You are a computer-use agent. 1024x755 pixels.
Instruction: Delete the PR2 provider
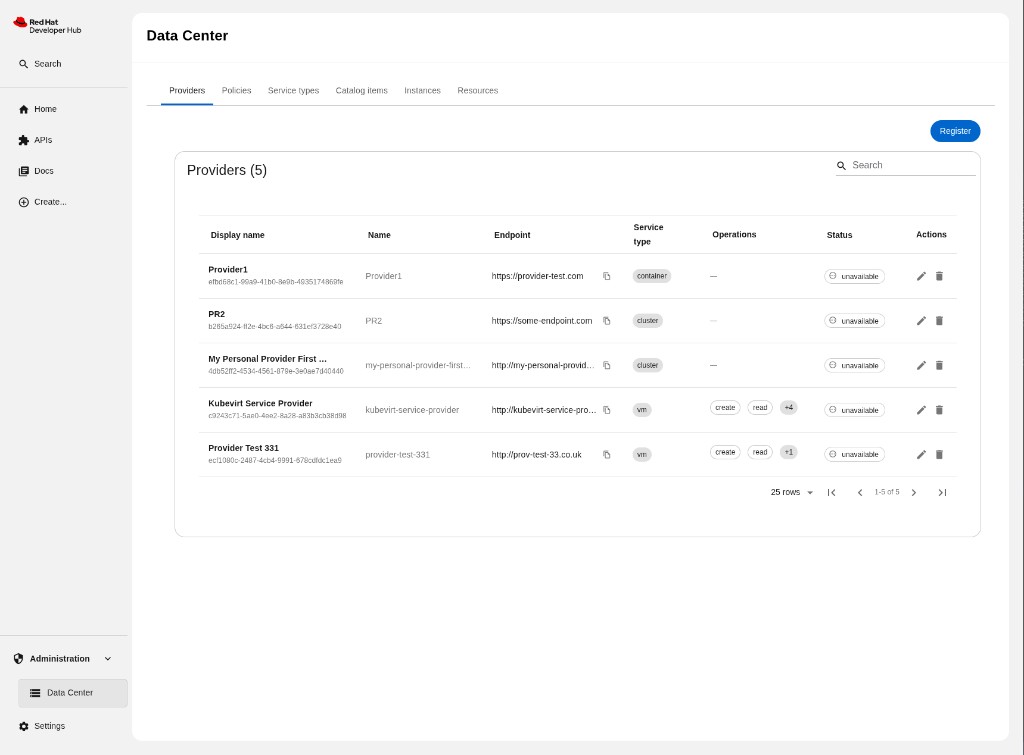click(x=939, y=321)
